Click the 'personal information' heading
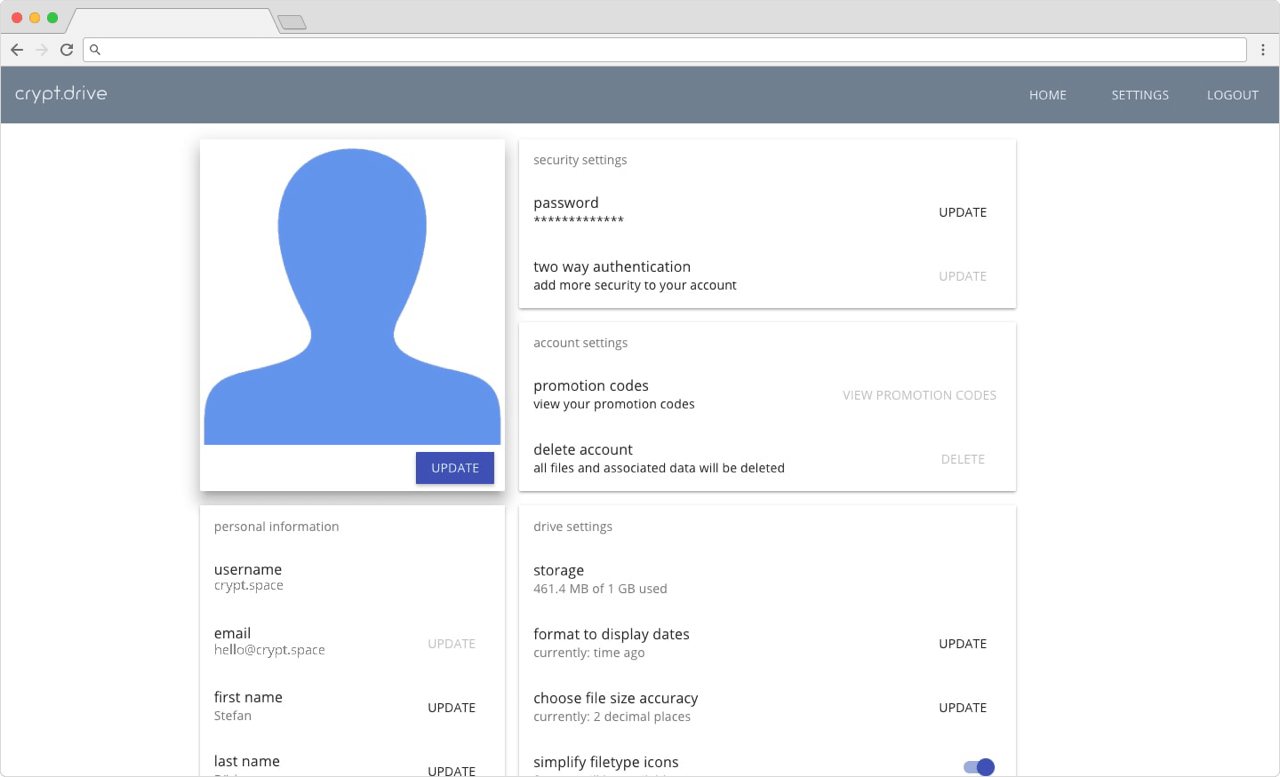The width and height of the screenshot is (1280, 777). (276, 527)
